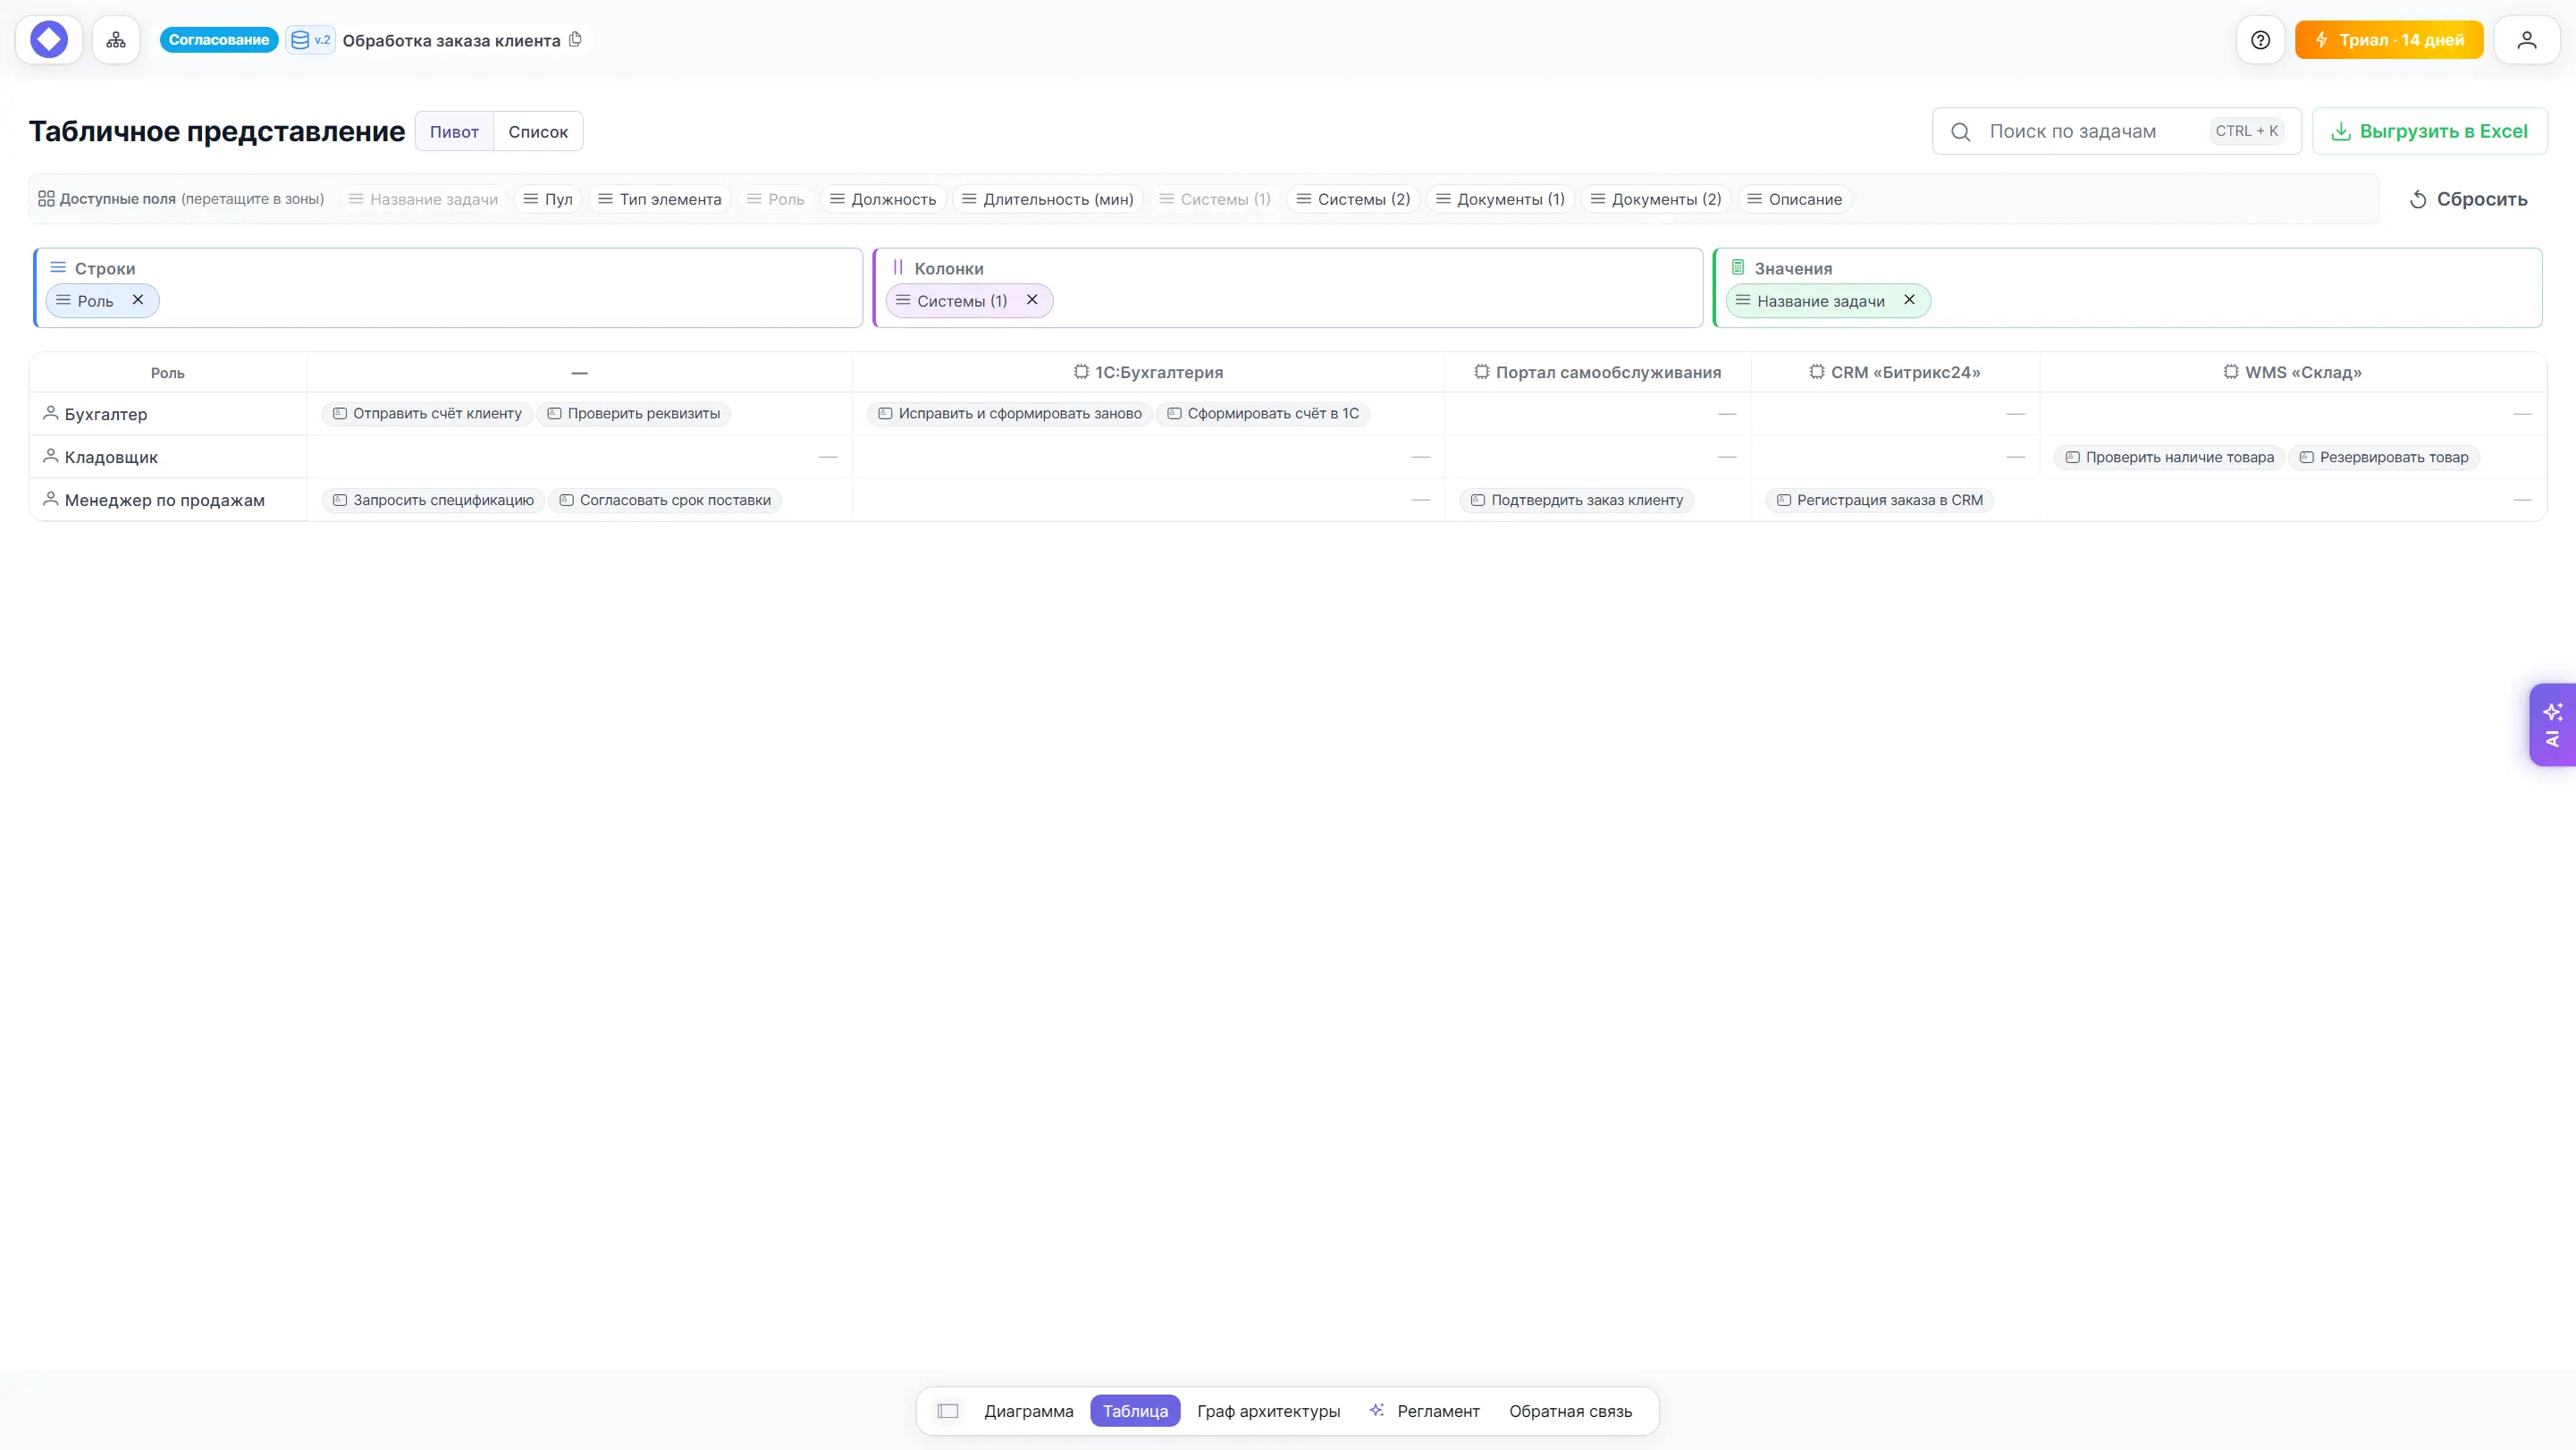Open the process hierarchy tree icon
The width and height of the screenshot is (2576, 1450).
pyautogui.click(x=116, y=40)
